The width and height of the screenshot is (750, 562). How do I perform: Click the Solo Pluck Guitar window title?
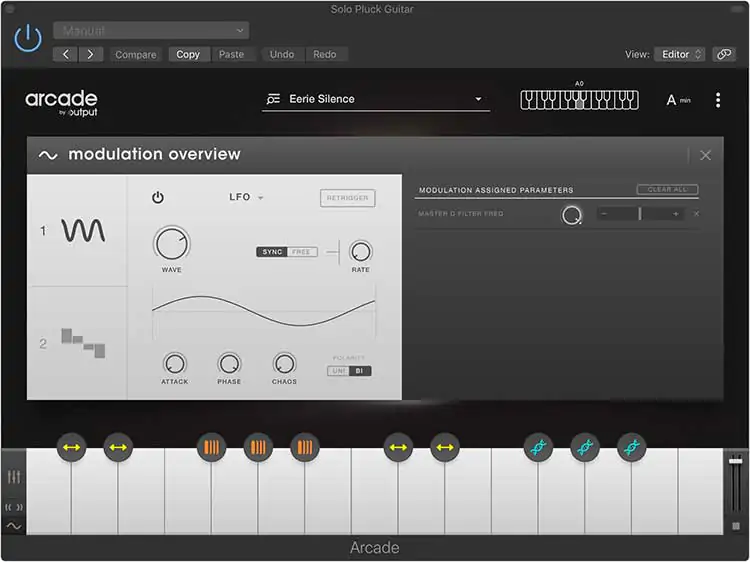(372, 9)
